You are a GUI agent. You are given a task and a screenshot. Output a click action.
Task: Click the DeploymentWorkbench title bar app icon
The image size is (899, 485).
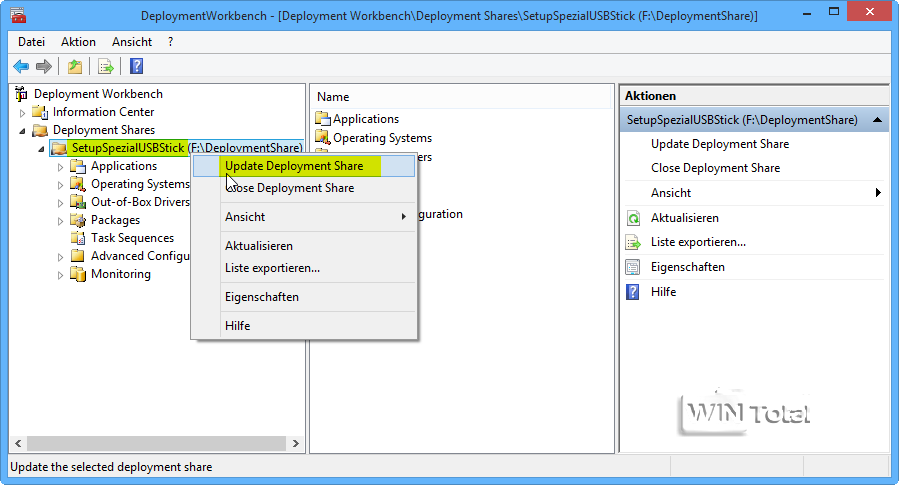click(x=18, y=15)
